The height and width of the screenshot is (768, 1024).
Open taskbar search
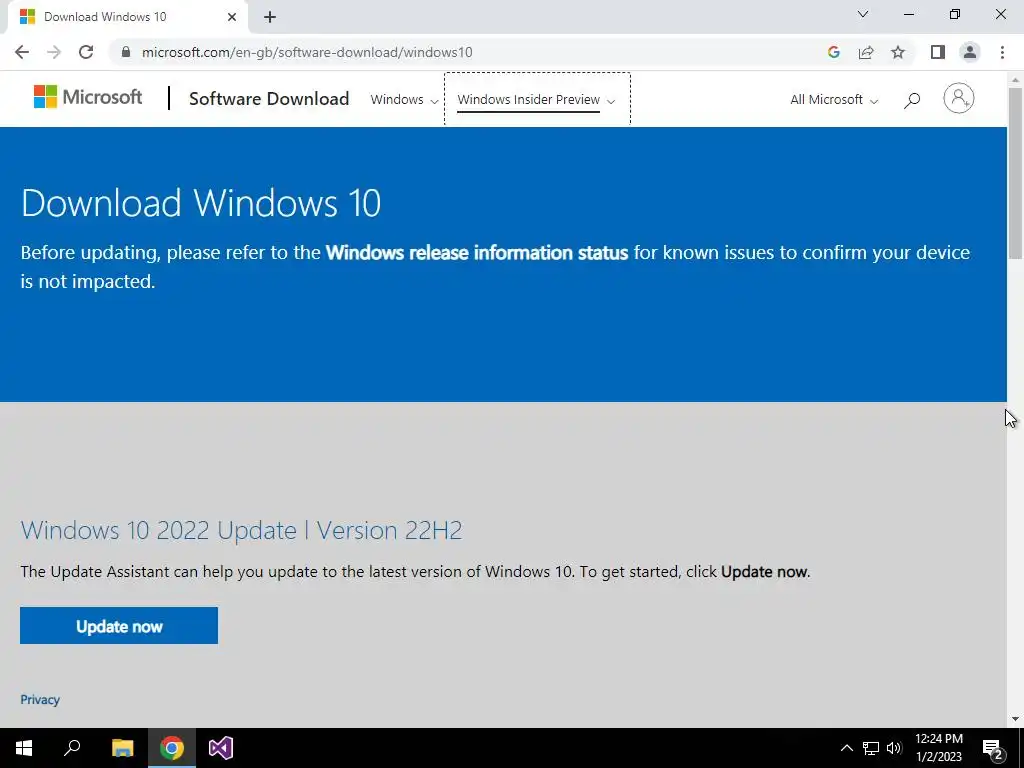tap(72, 748)
